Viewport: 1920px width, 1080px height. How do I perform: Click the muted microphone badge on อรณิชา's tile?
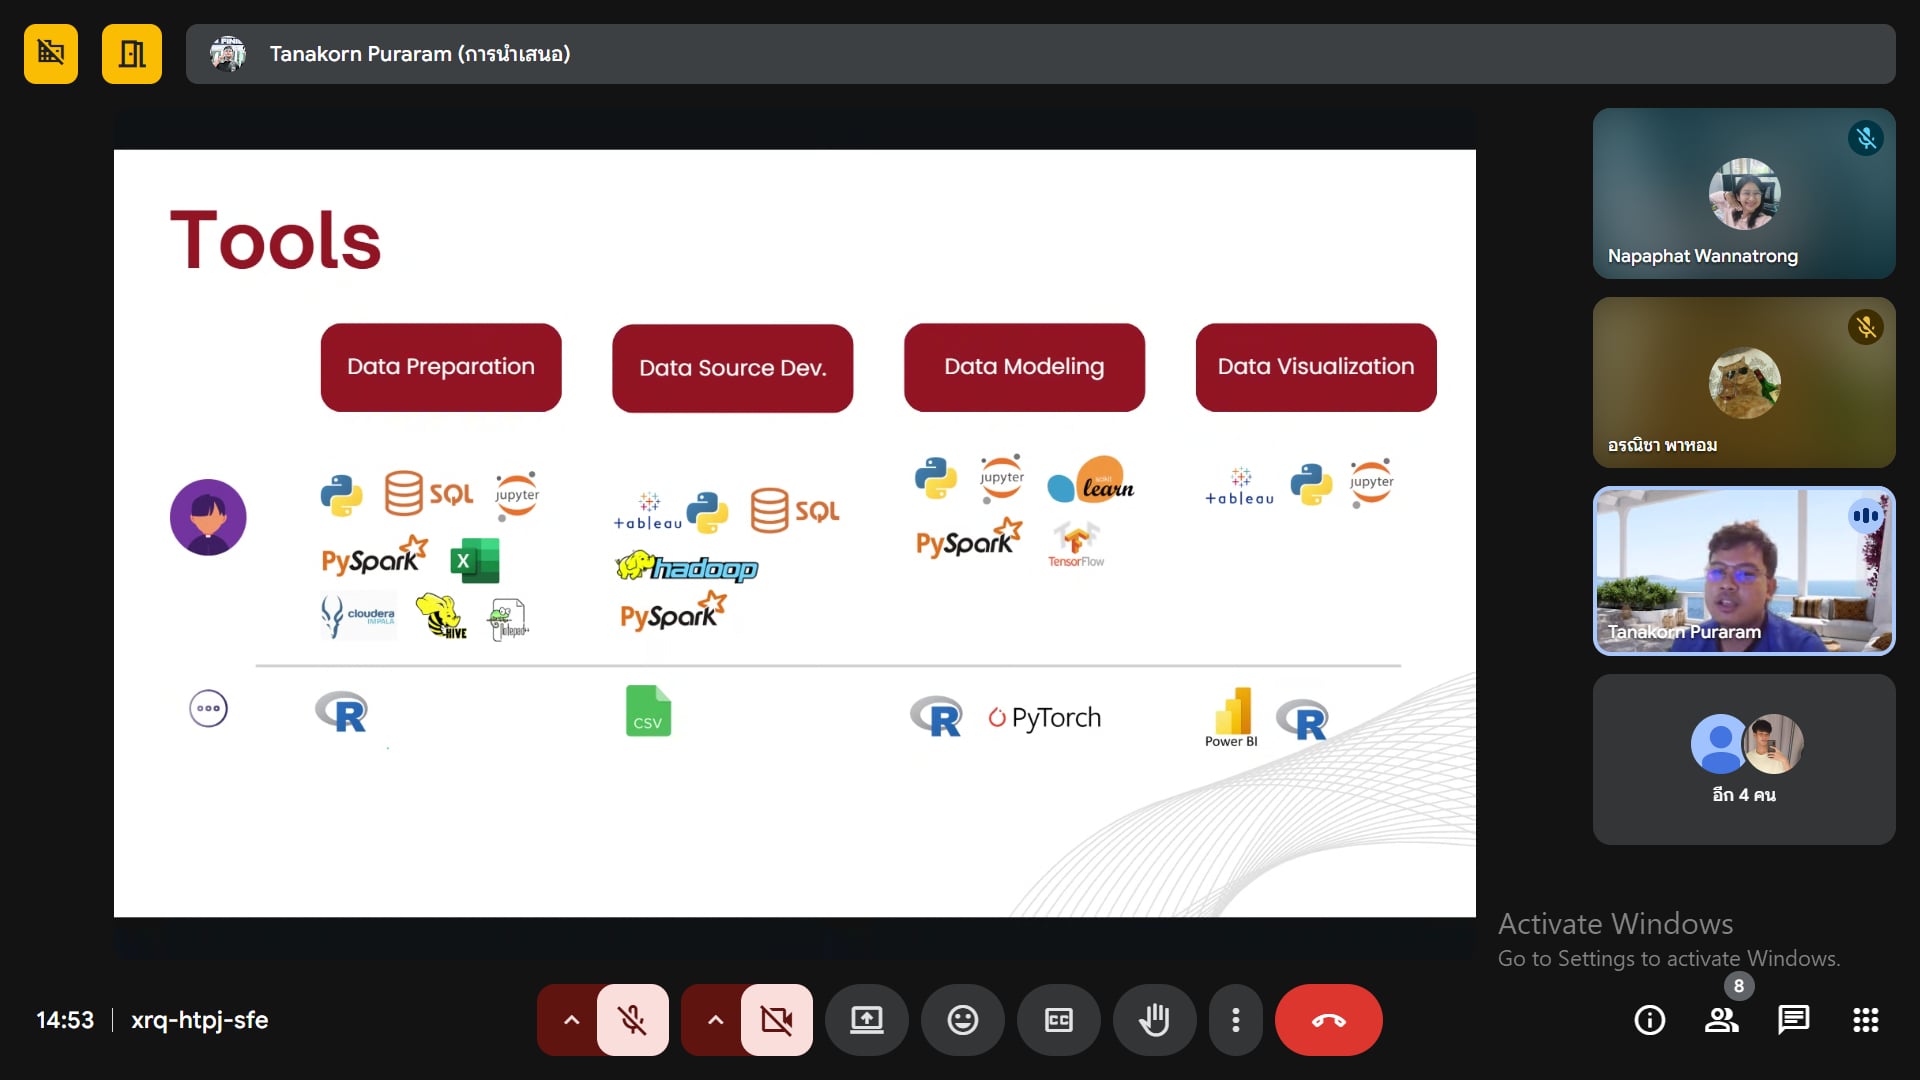1866,327
